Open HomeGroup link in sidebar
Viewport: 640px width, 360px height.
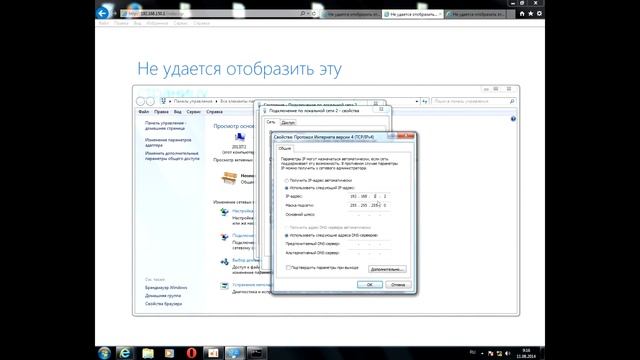(162, 296)
